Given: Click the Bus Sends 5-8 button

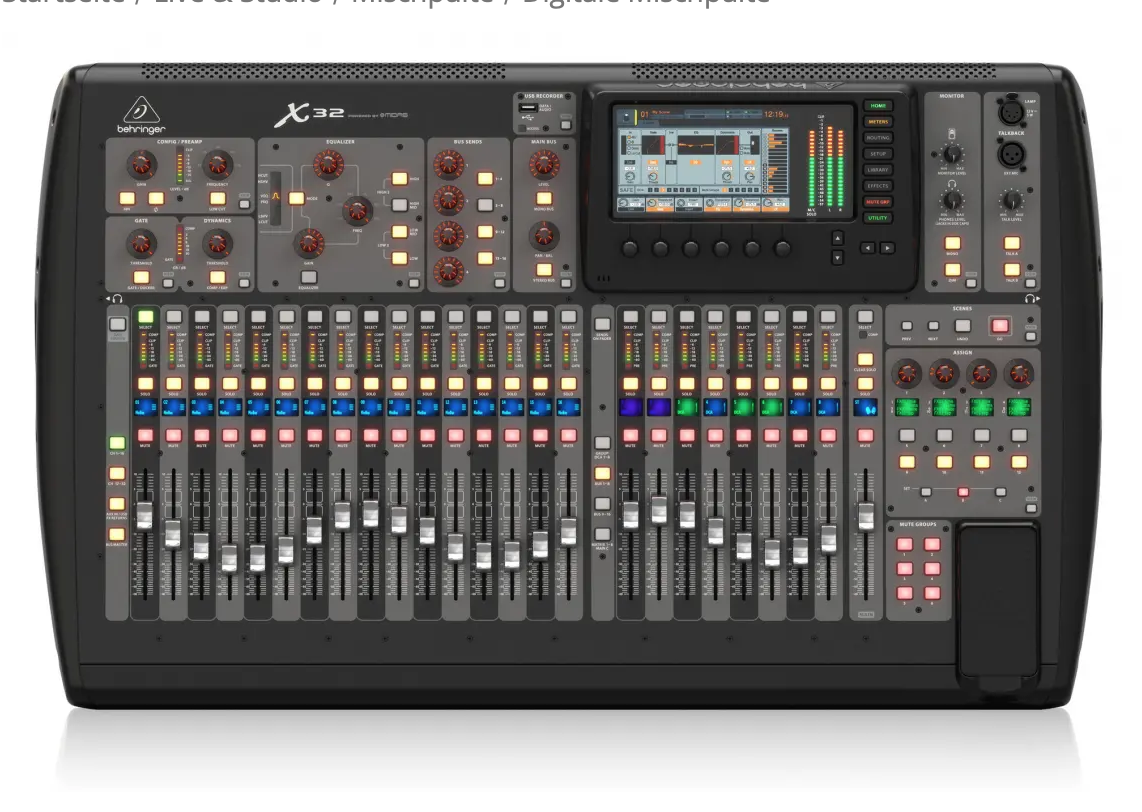Looking at the screenshot, I should [485, 205].
